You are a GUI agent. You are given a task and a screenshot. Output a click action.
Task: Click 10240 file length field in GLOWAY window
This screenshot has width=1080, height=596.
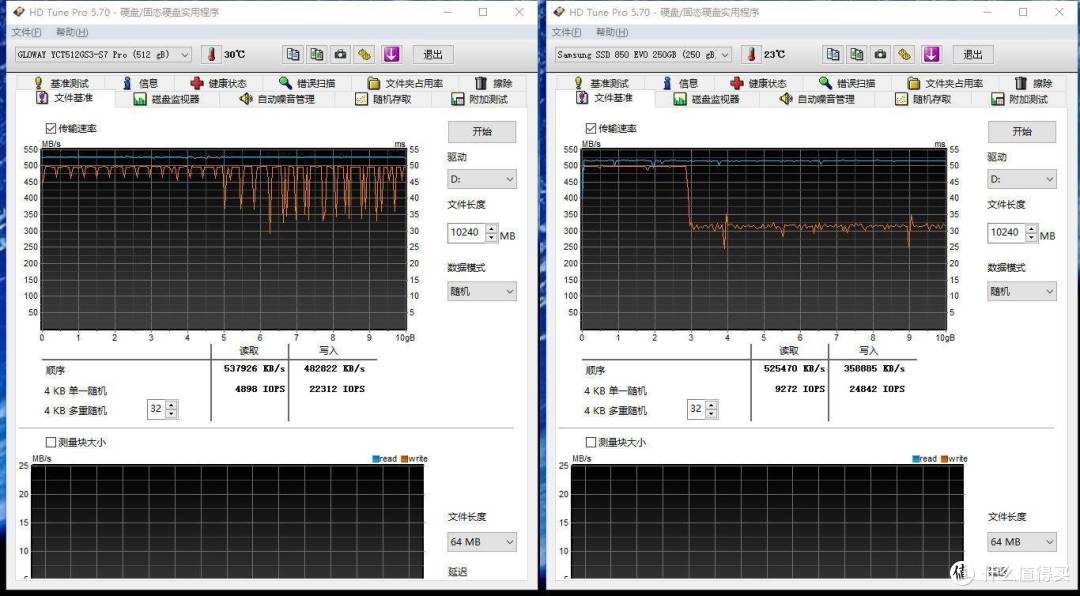point(466,233)
